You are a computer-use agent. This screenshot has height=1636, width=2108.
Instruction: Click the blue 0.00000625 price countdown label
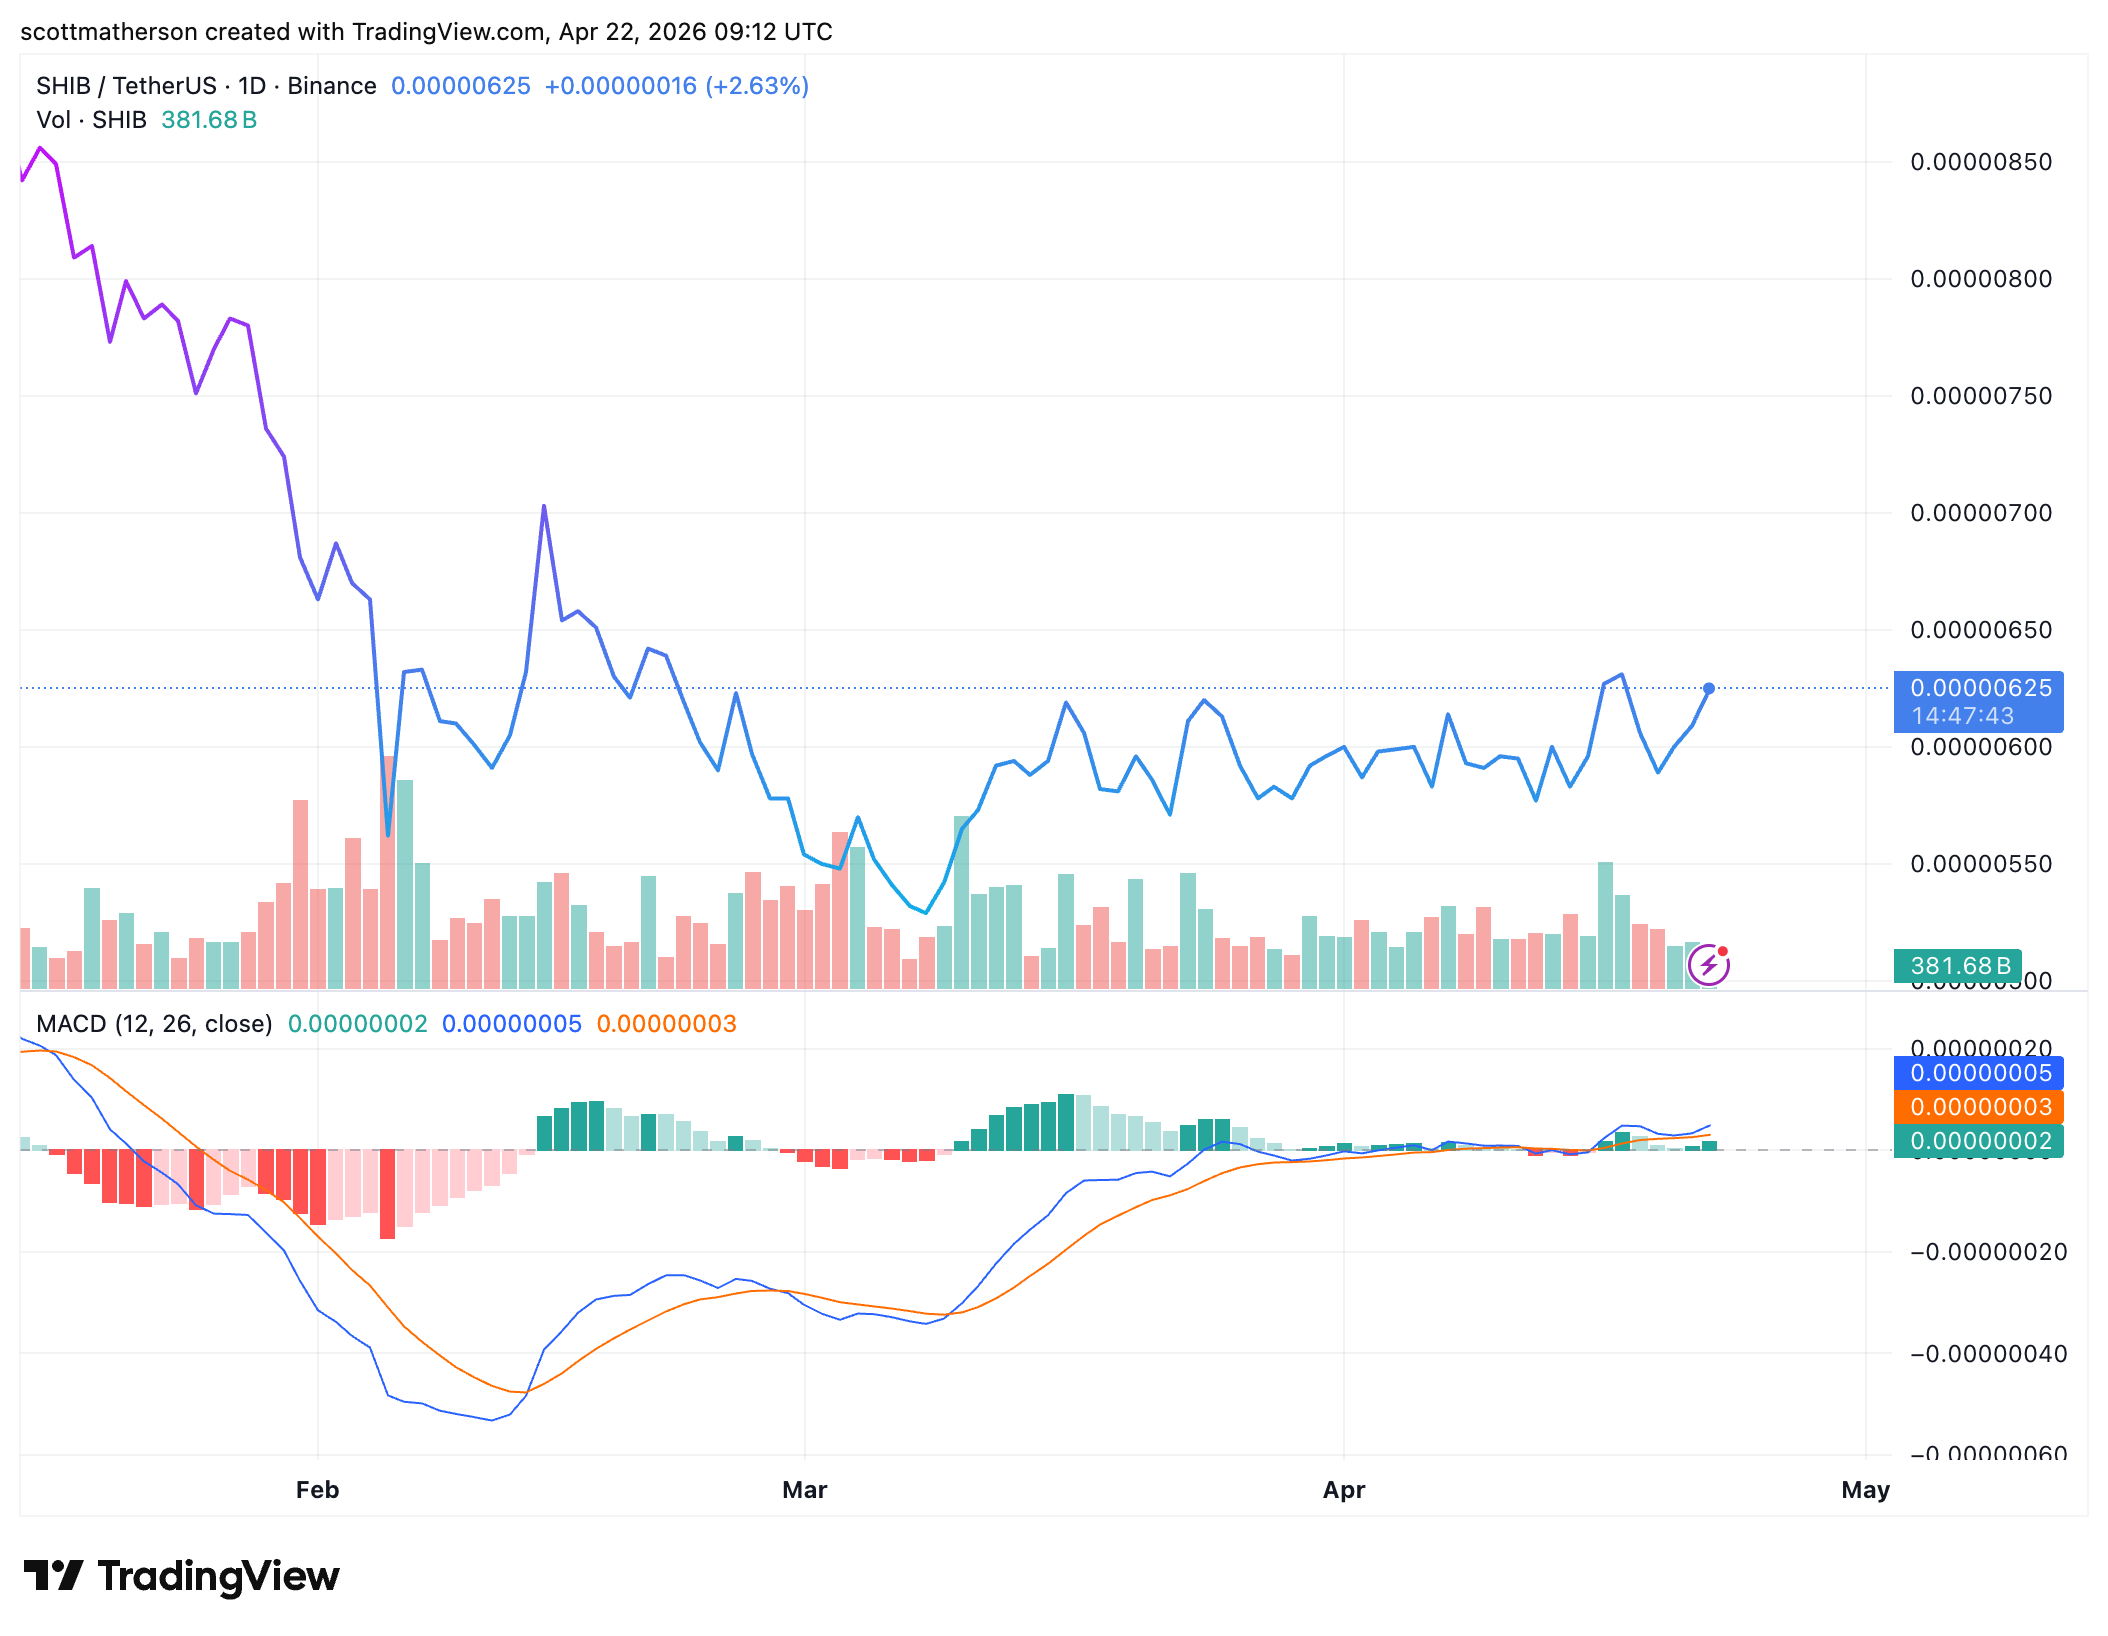point(1978,702)
